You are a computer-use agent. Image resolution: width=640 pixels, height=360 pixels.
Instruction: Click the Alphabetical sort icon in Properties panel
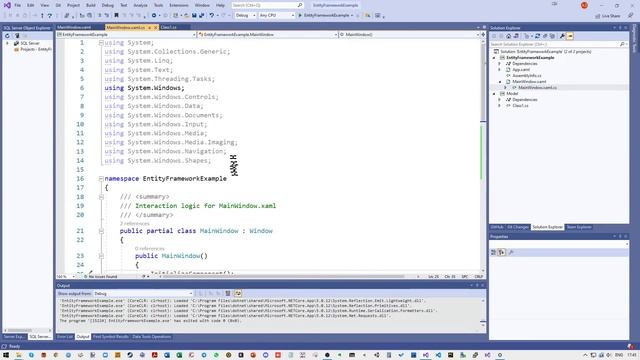point(502,253)
